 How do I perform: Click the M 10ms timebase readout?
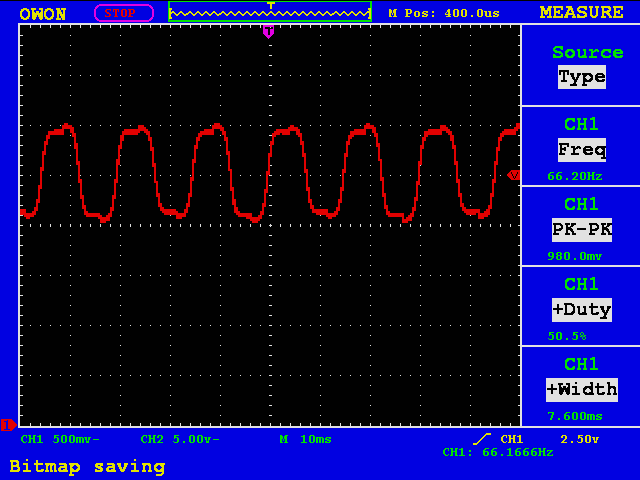tap(305, 440)
